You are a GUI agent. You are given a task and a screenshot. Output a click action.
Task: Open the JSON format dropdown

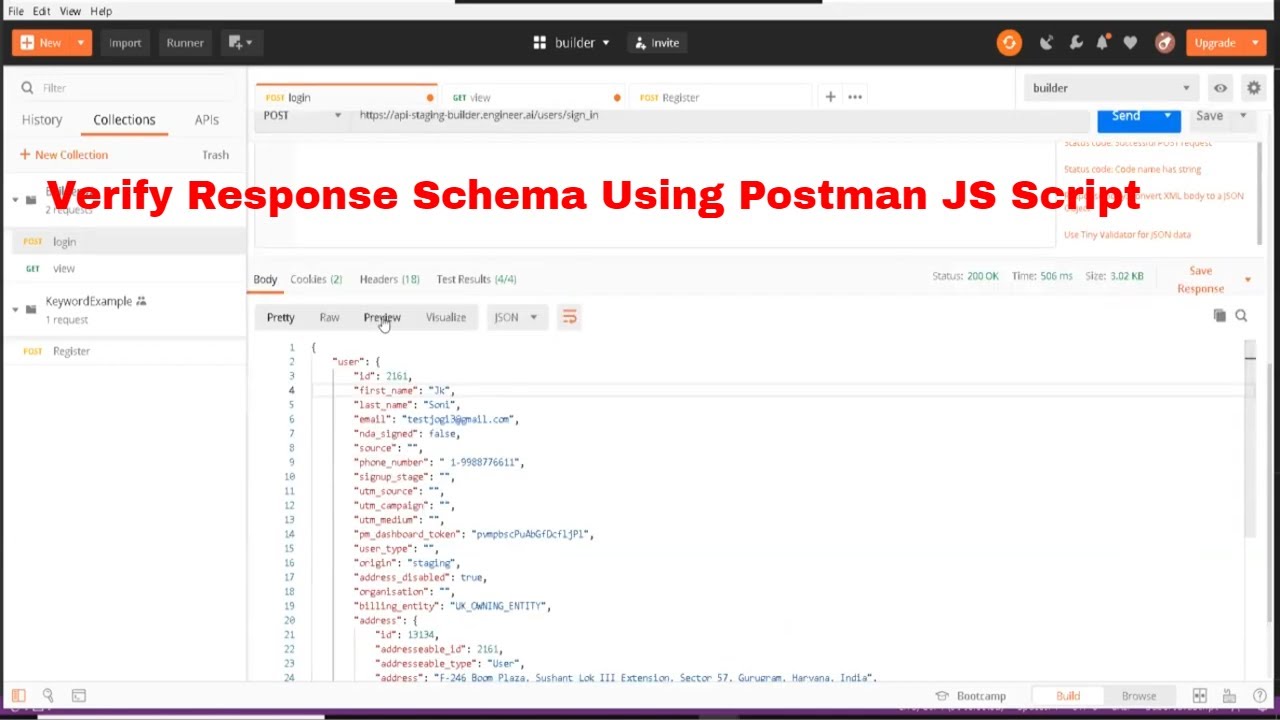[x=515, y=317]
